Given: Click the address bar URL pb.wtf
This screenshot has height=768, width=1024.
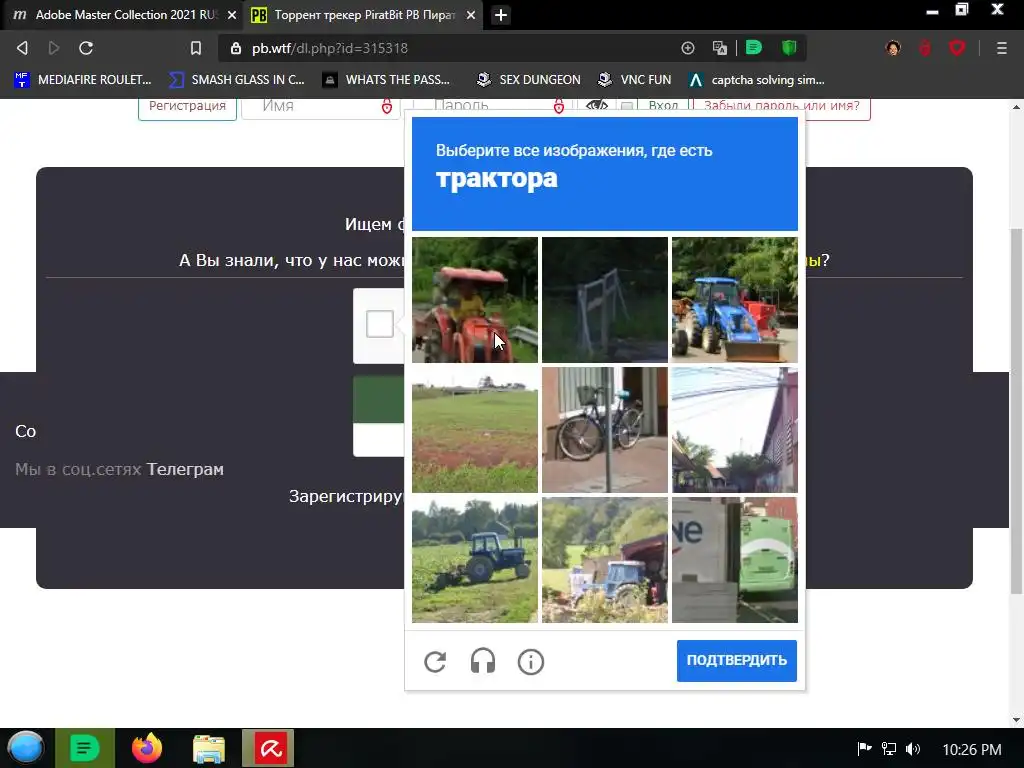Looking at the screenshot, I should coord(330,48).
